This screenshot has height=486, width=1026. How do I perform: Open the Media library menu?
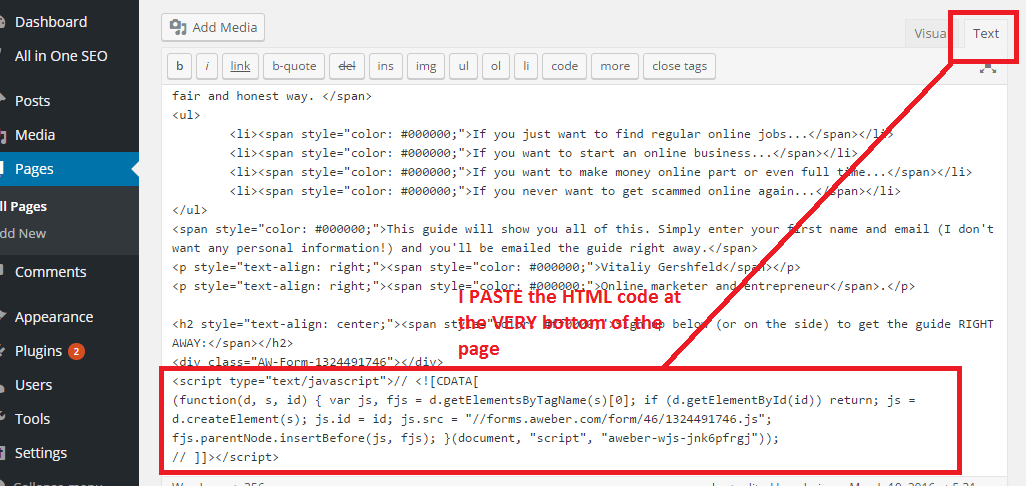[35, 135]
